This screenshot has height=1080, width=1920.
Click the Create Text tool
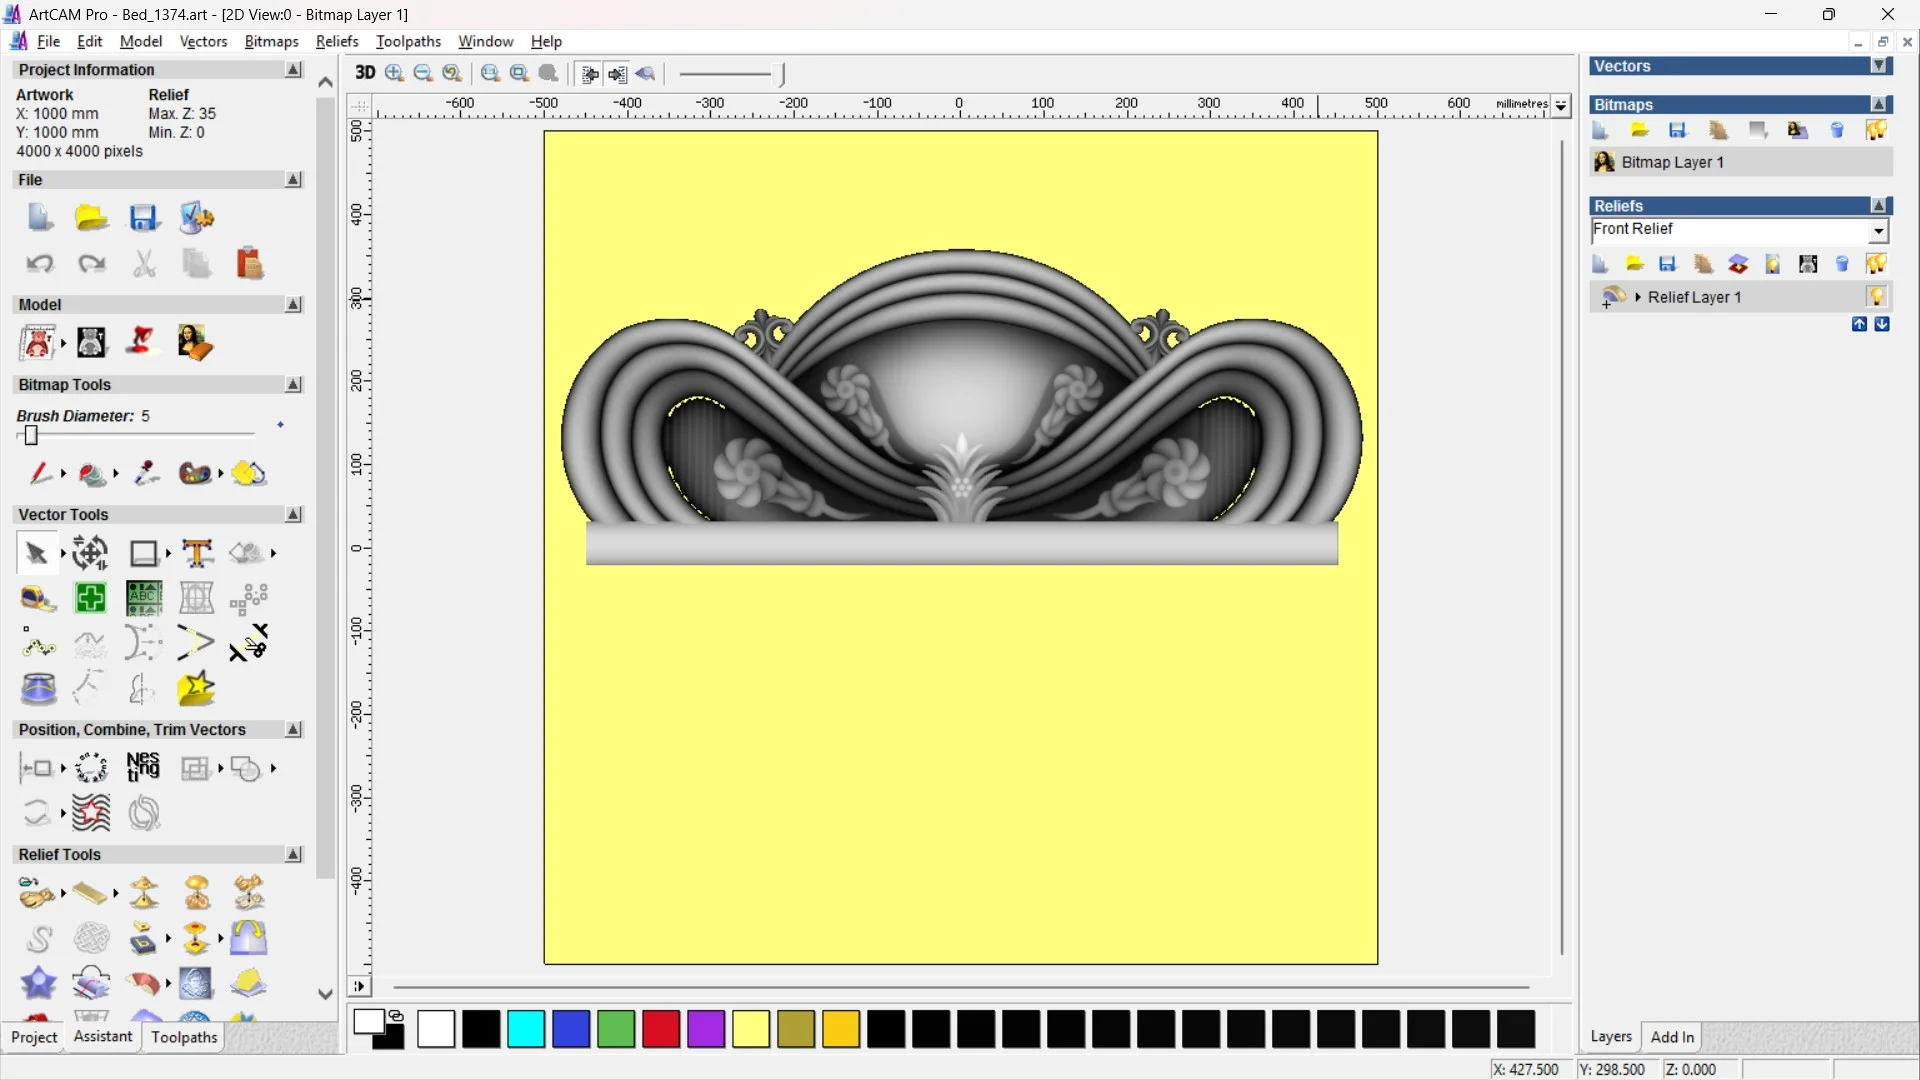pos(197,553)
